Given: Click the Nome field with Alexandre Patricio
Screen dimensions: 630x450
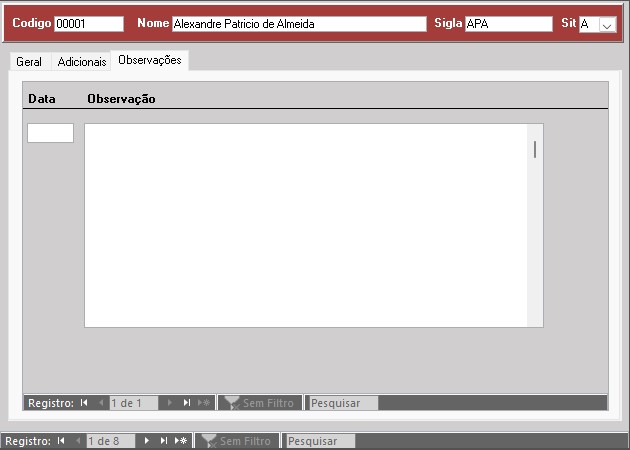Looking at the screenshot, I should 299,24.
